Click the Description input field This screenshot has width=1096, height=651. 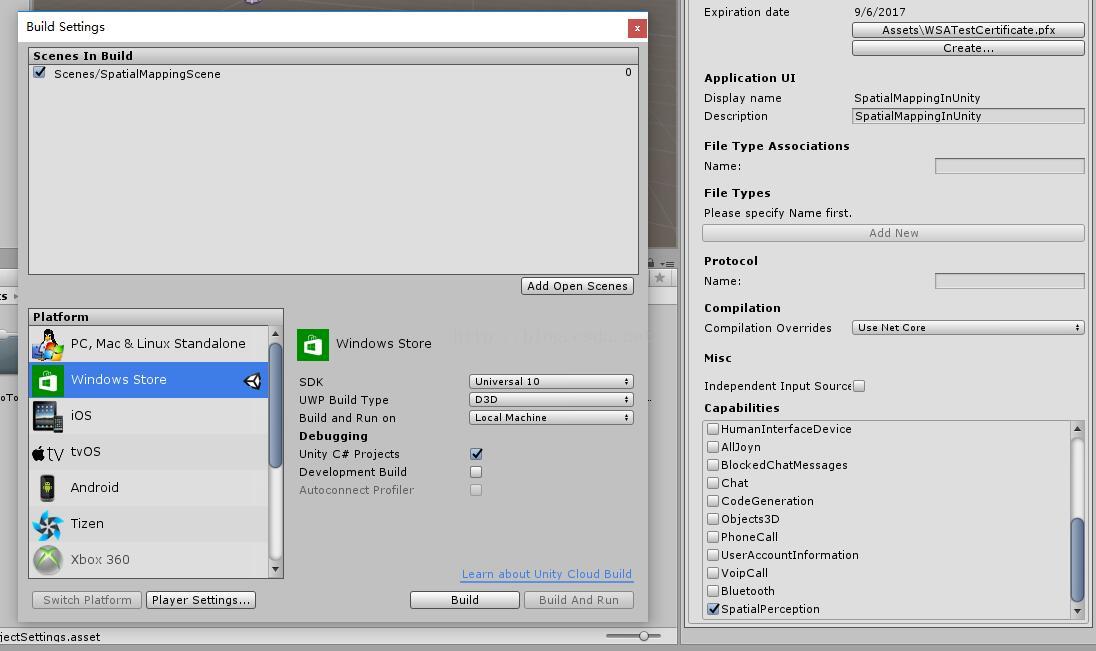(x=968, y=116)
